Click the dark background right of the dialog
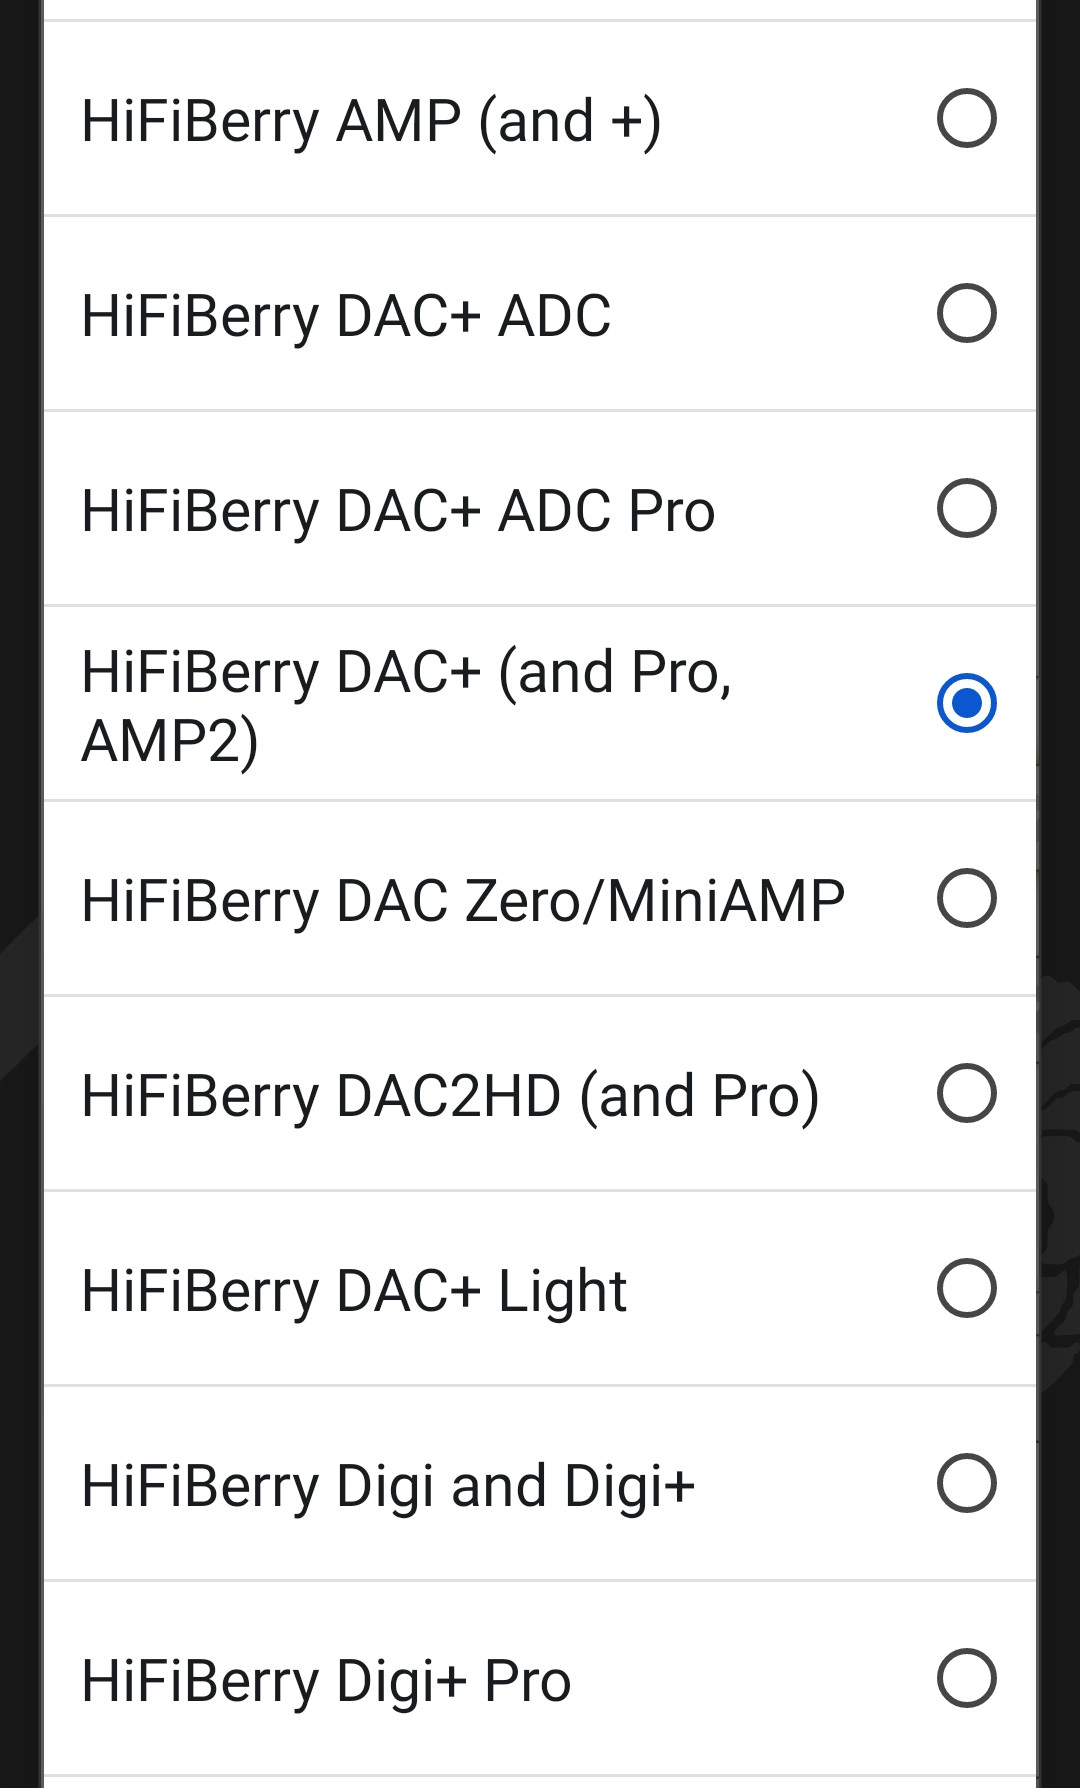This screenshot has width=1080, height=1788. pyautogui.click(x=1060, y=500)
